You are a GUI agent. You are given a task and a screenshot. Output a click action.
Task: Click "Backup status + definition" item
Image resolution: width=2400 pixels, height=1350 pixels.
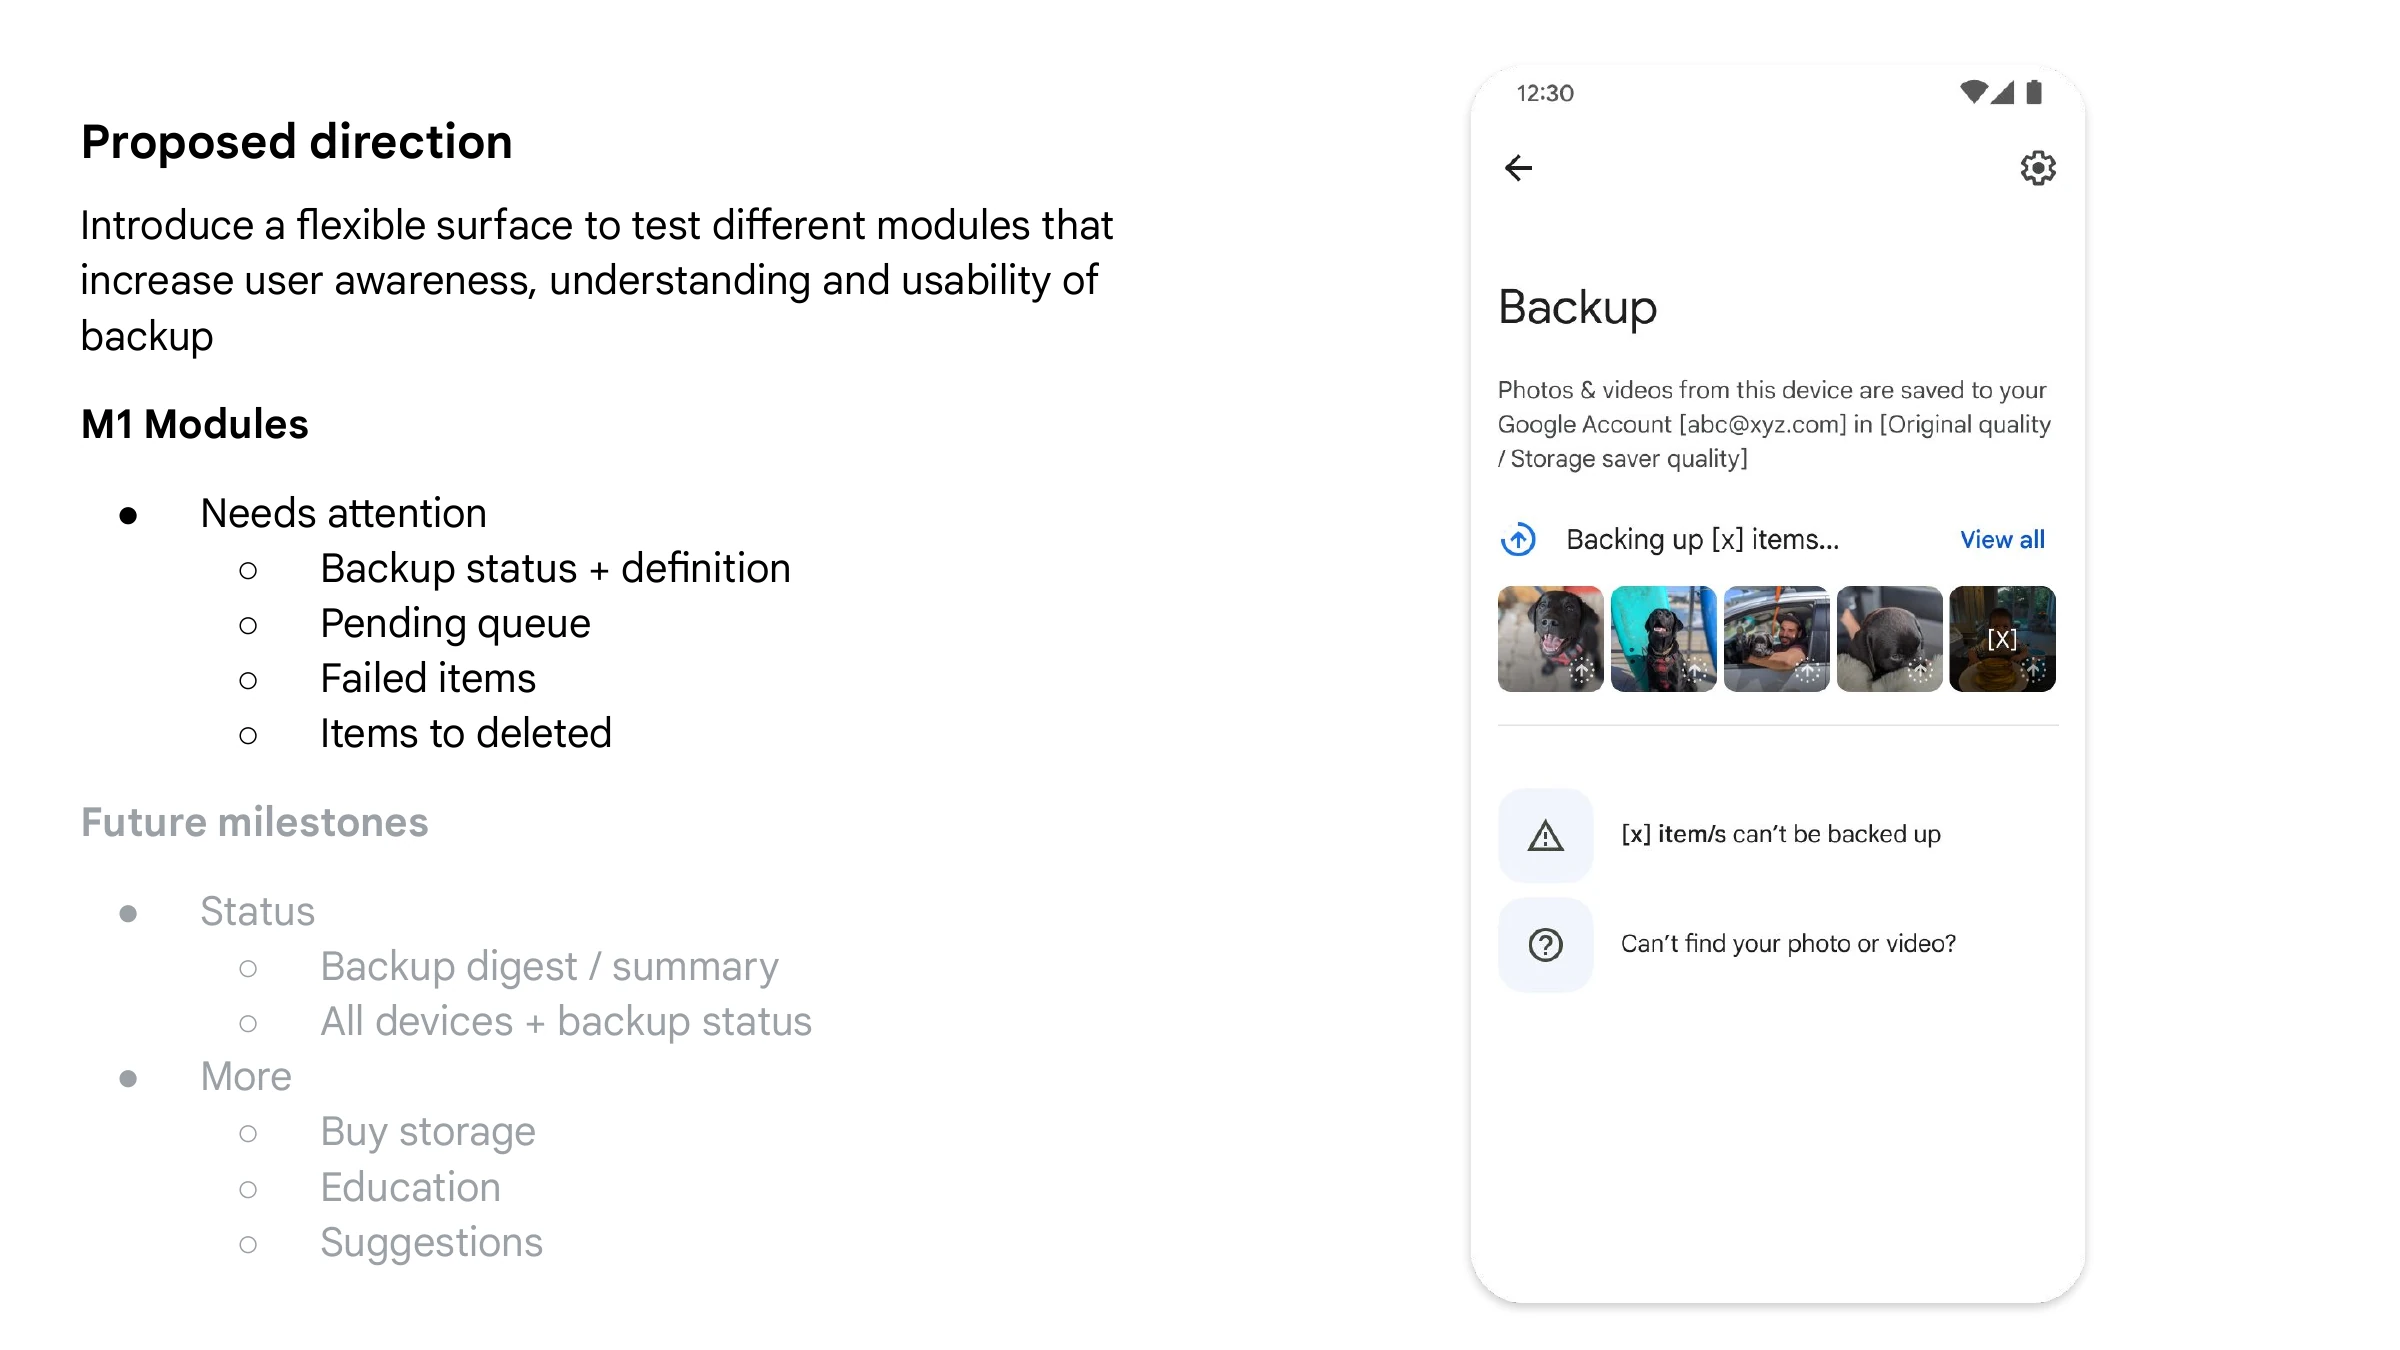click(x=555, y=568)
